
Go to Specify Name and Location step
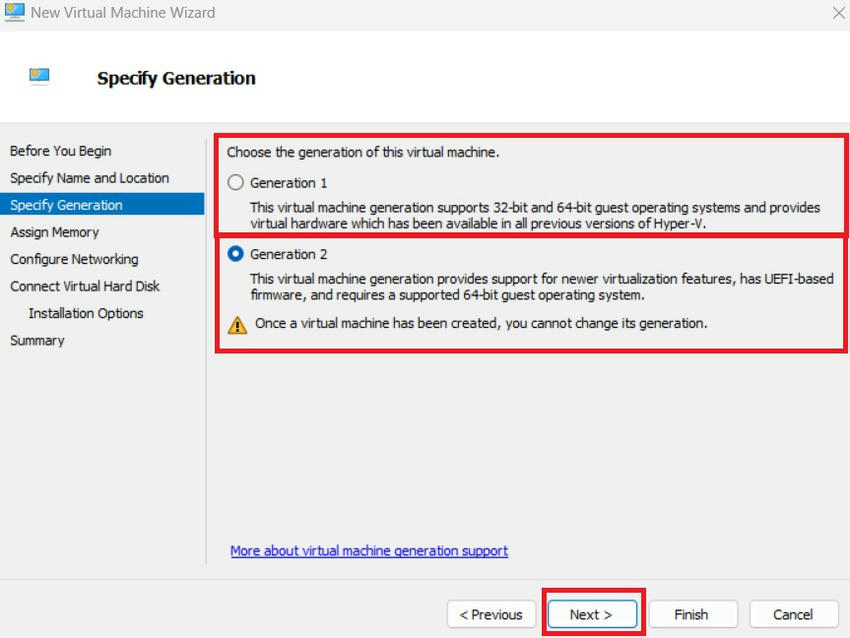click(x=90, y=178)
